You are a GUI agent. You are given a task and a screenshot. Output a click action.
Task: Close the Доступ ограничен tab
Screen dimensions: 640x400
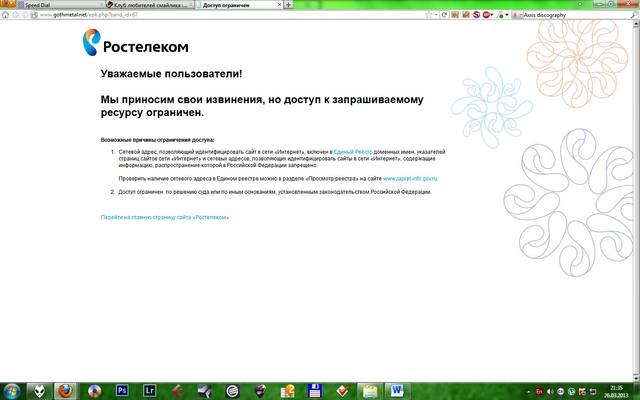click(x=280, y=4)
